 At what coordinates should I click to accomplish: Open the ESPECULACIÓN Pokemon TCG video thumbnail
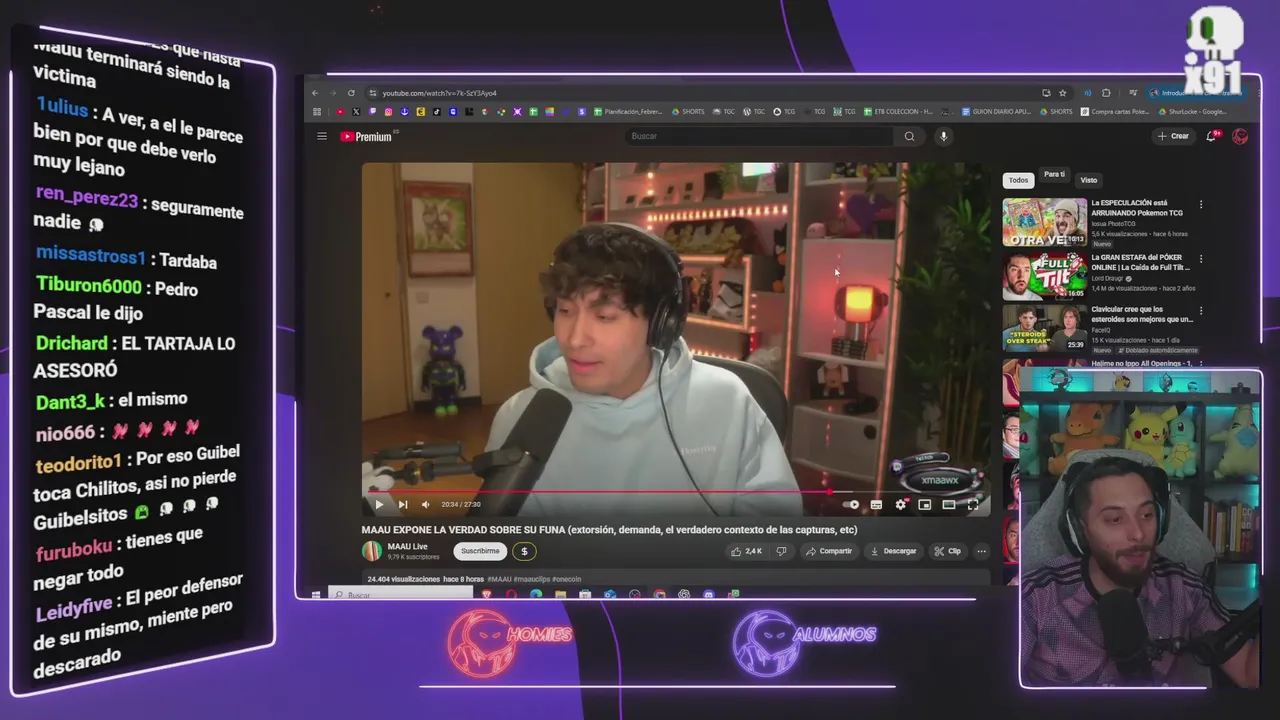click(1044, 222)
